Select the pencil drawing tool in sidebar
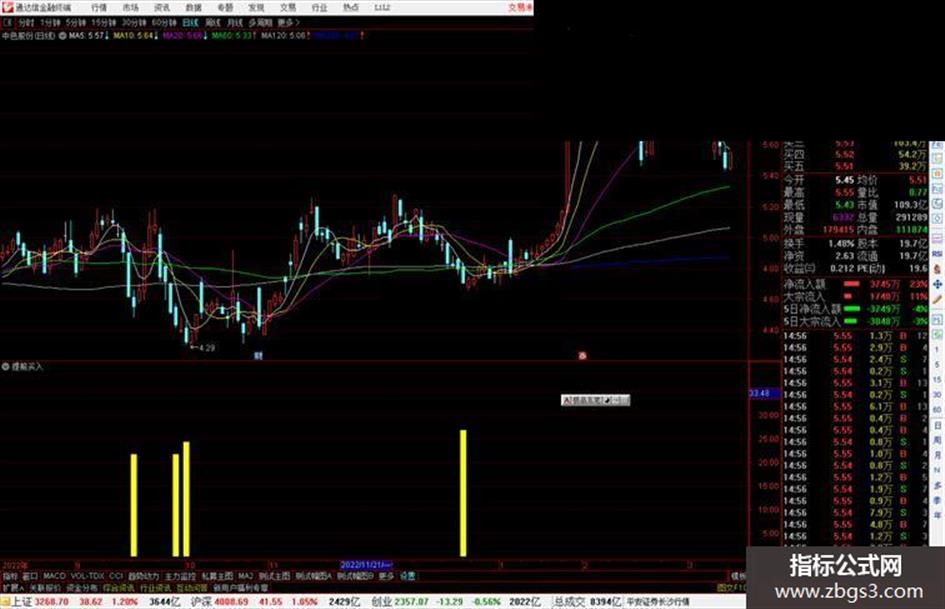945x609 pixels. pos(937,298)
